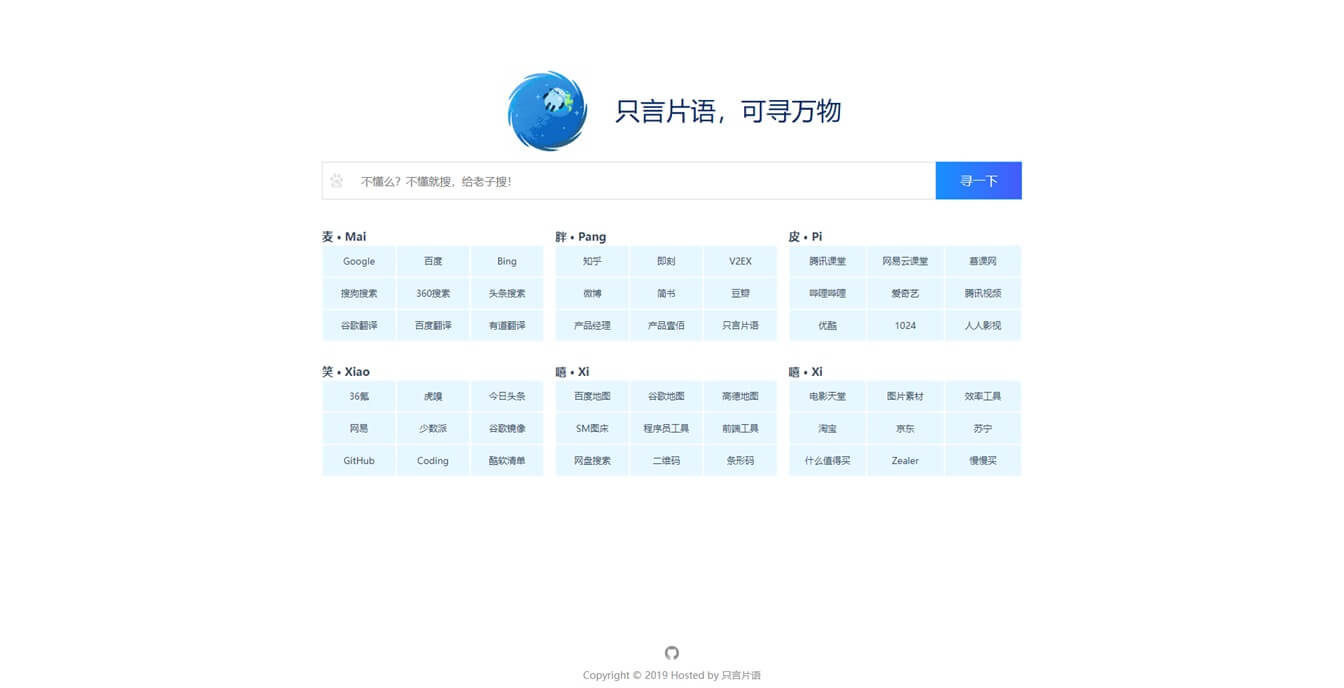The width and height of the screenshot is (1344, 688).
Task: Go to 电影天堂
Action: click(x=827, y=396)
